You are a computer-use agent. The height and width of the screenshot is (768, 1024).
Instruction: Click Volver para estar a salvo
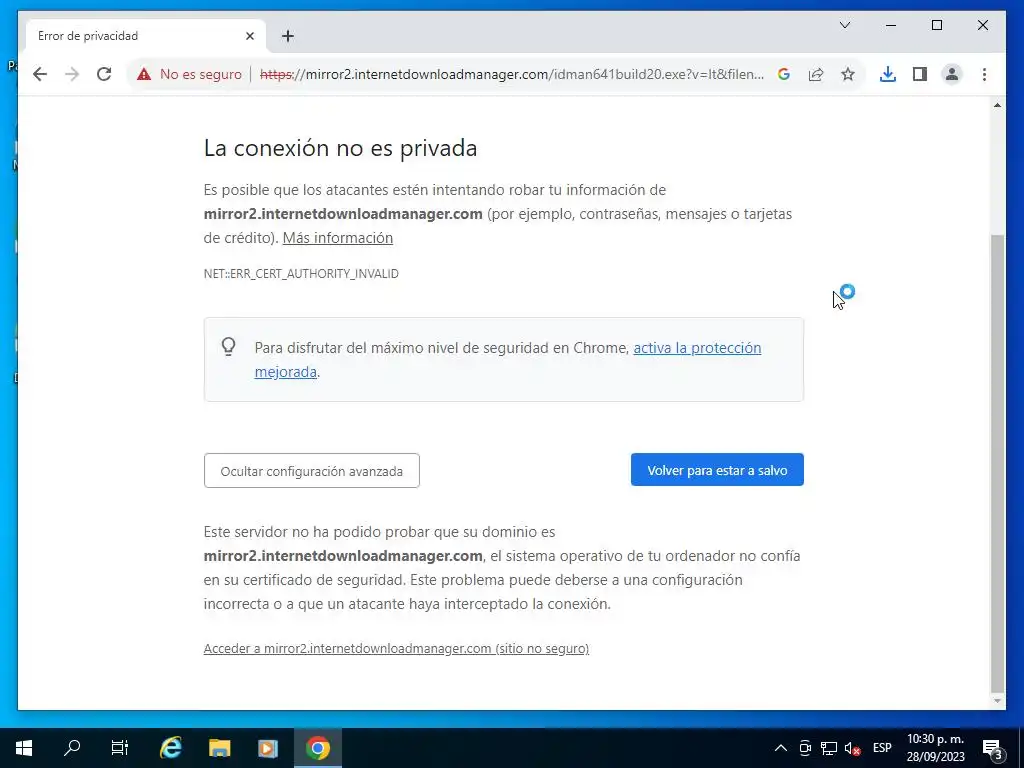coord(717,470)
